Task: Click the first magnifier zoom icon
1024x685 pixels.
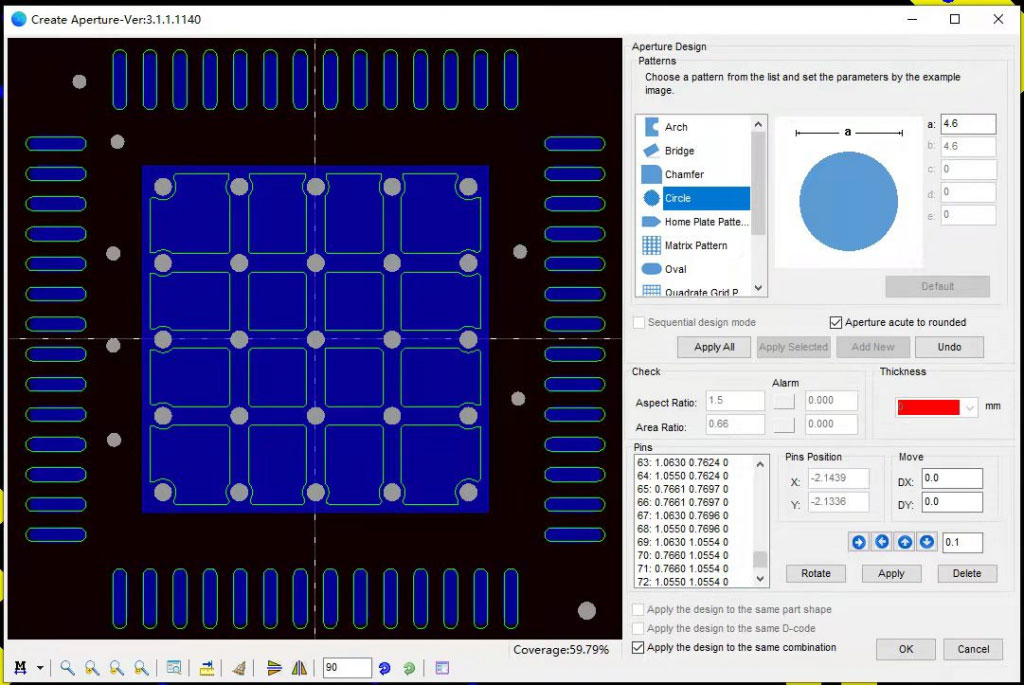Action: pyautogui.click(x=67, y=668)
